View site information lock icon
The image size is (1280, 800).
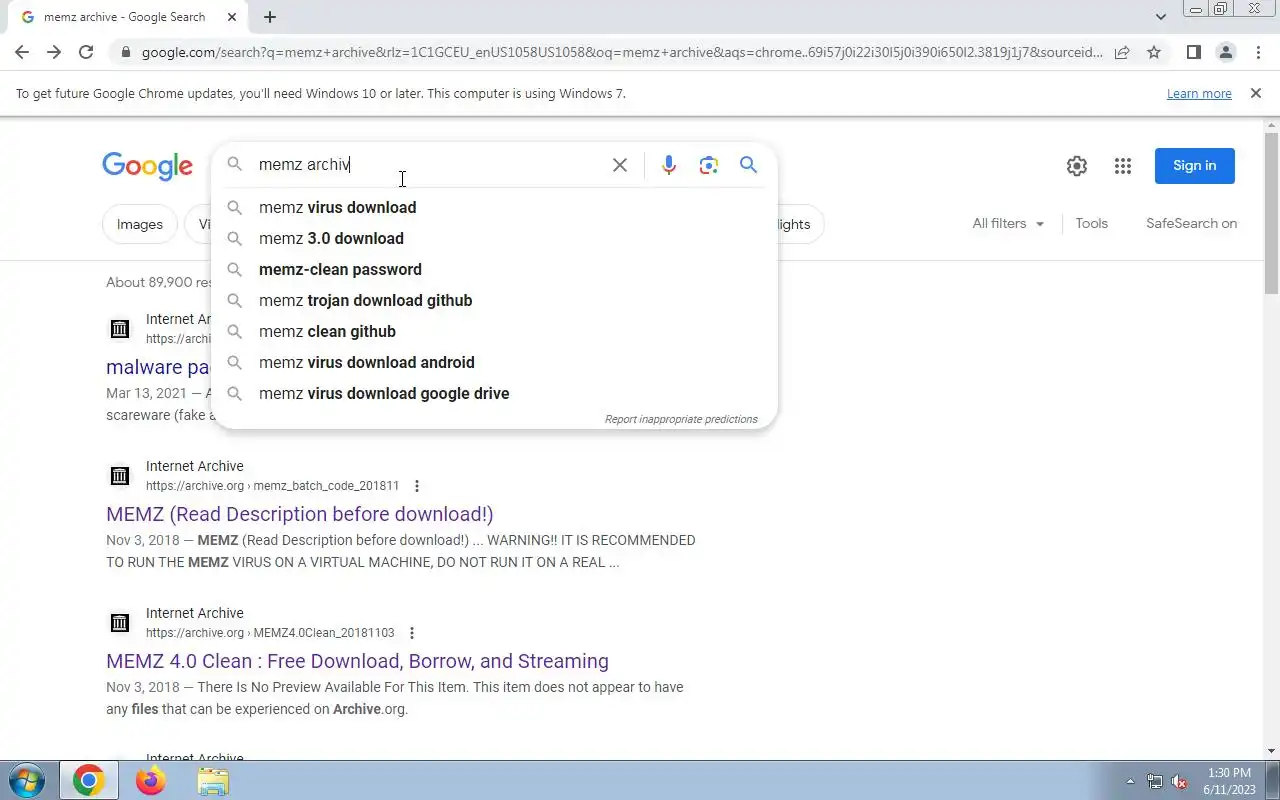[124, 52]
